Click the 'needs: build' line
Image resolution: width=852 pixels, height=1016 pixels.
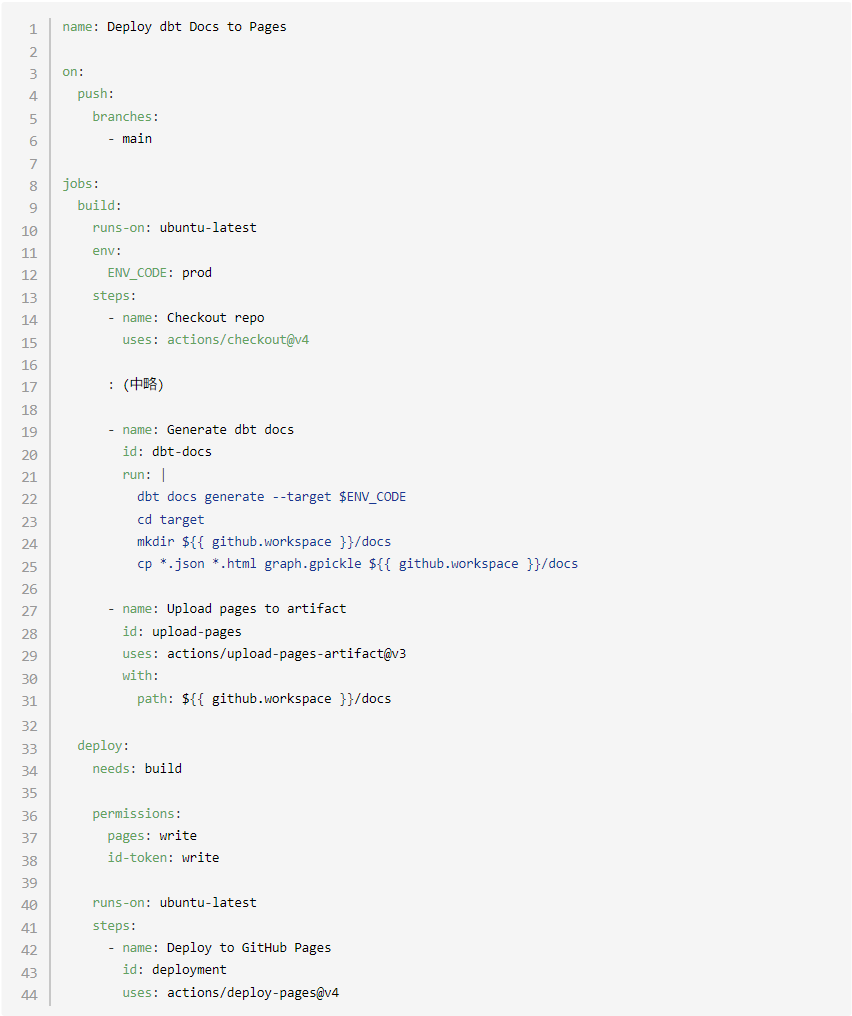coord(137,769)
